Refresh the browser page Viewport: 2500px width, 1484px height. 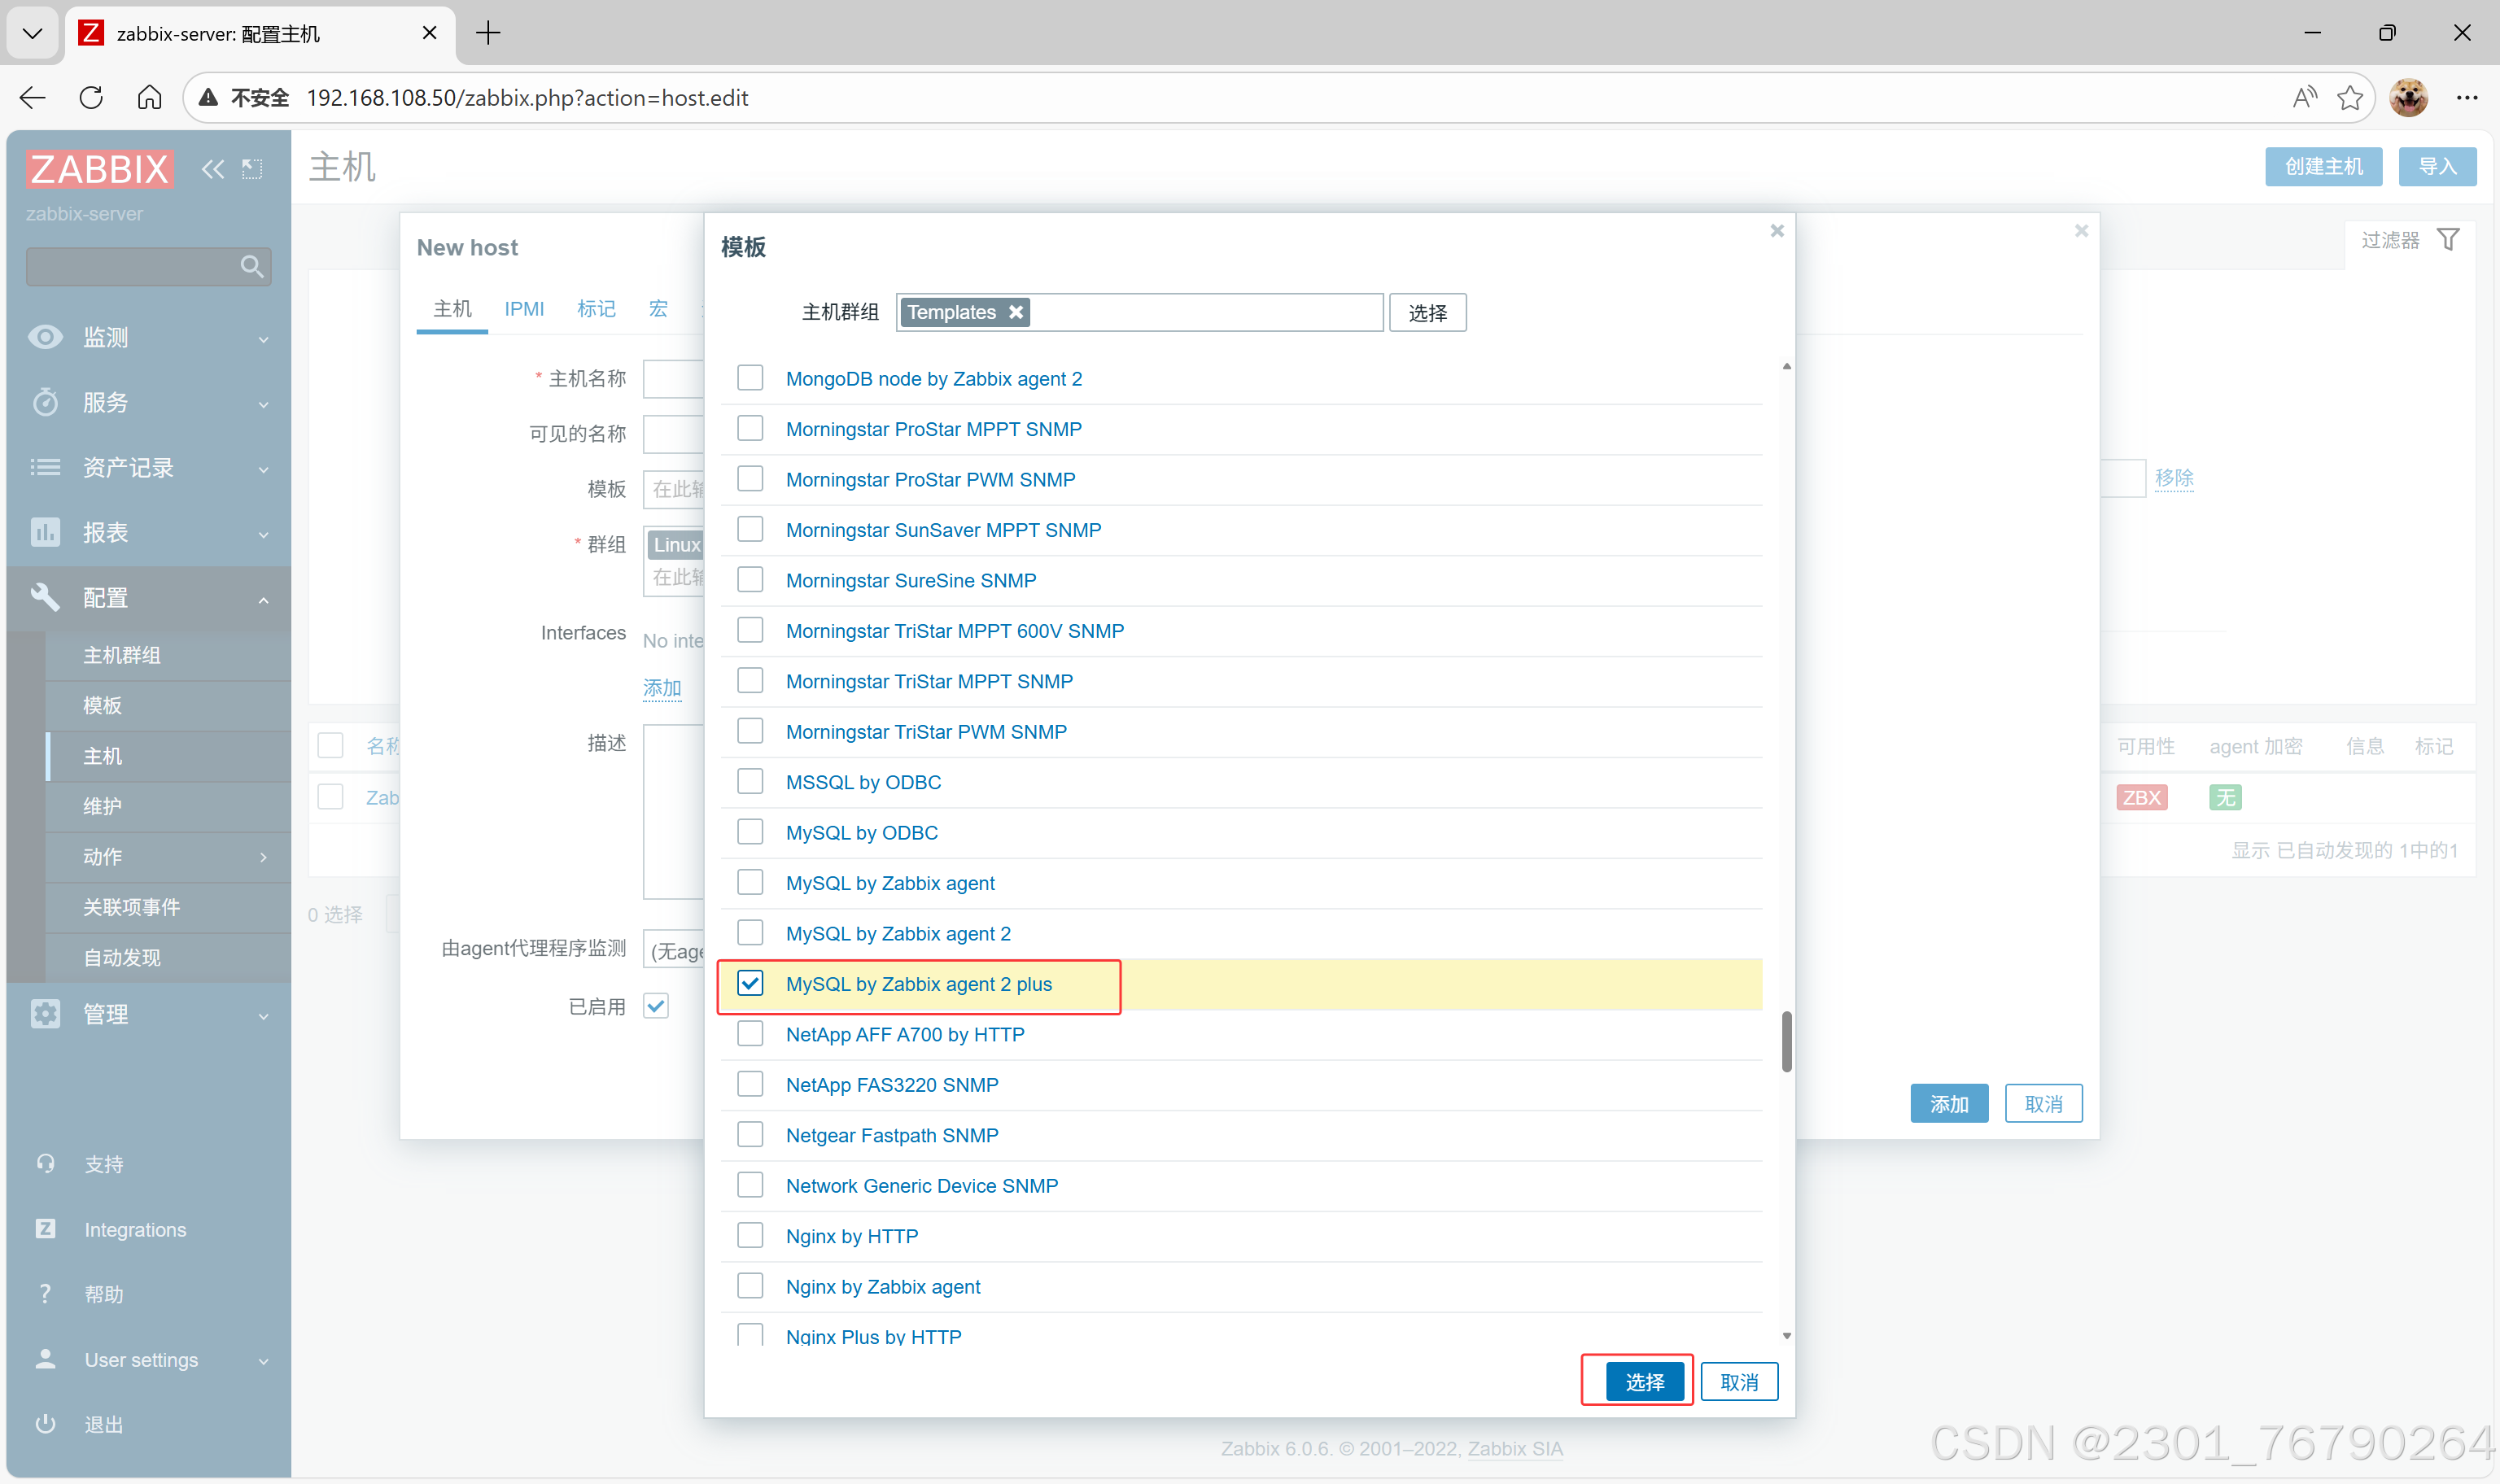click(x=91, y=97)
